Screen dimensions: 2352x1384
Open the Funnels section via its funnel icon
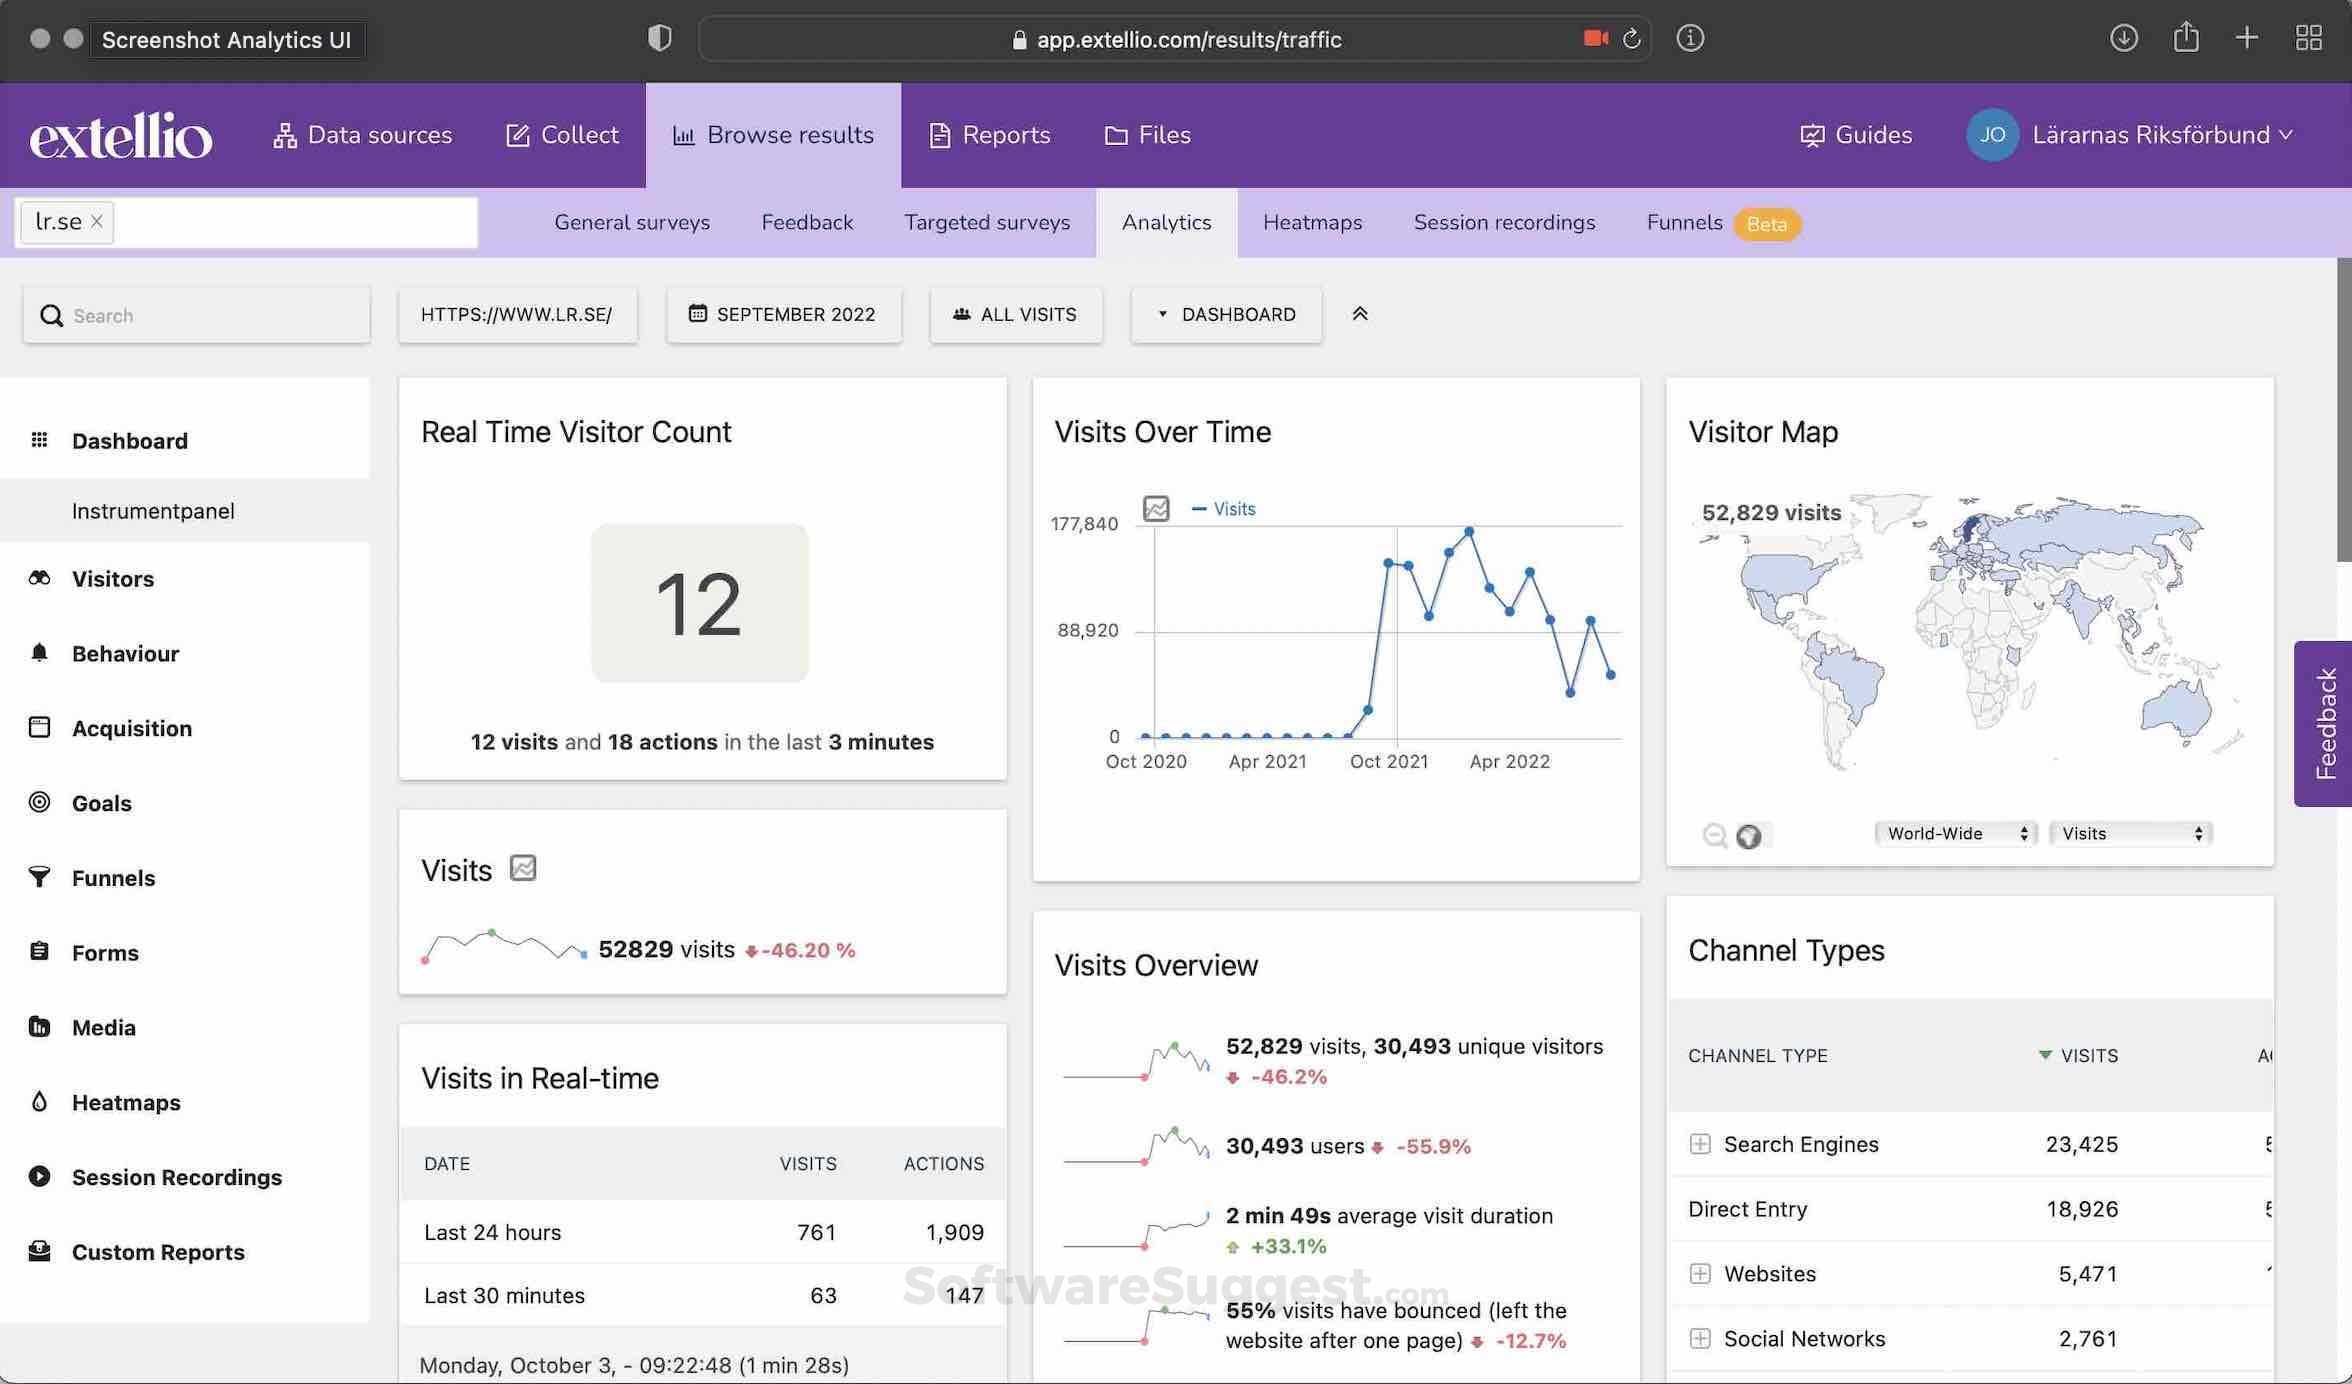(40, 877)
